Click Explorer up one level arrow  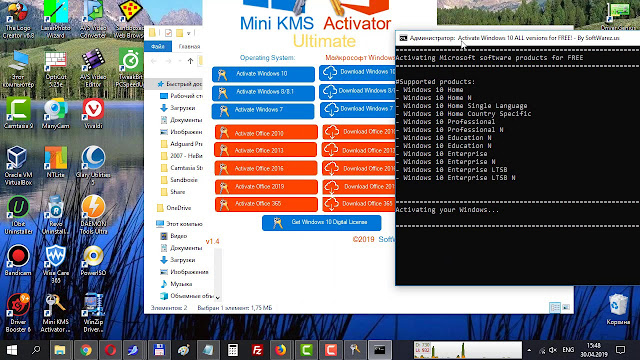(x=190, y=61)
